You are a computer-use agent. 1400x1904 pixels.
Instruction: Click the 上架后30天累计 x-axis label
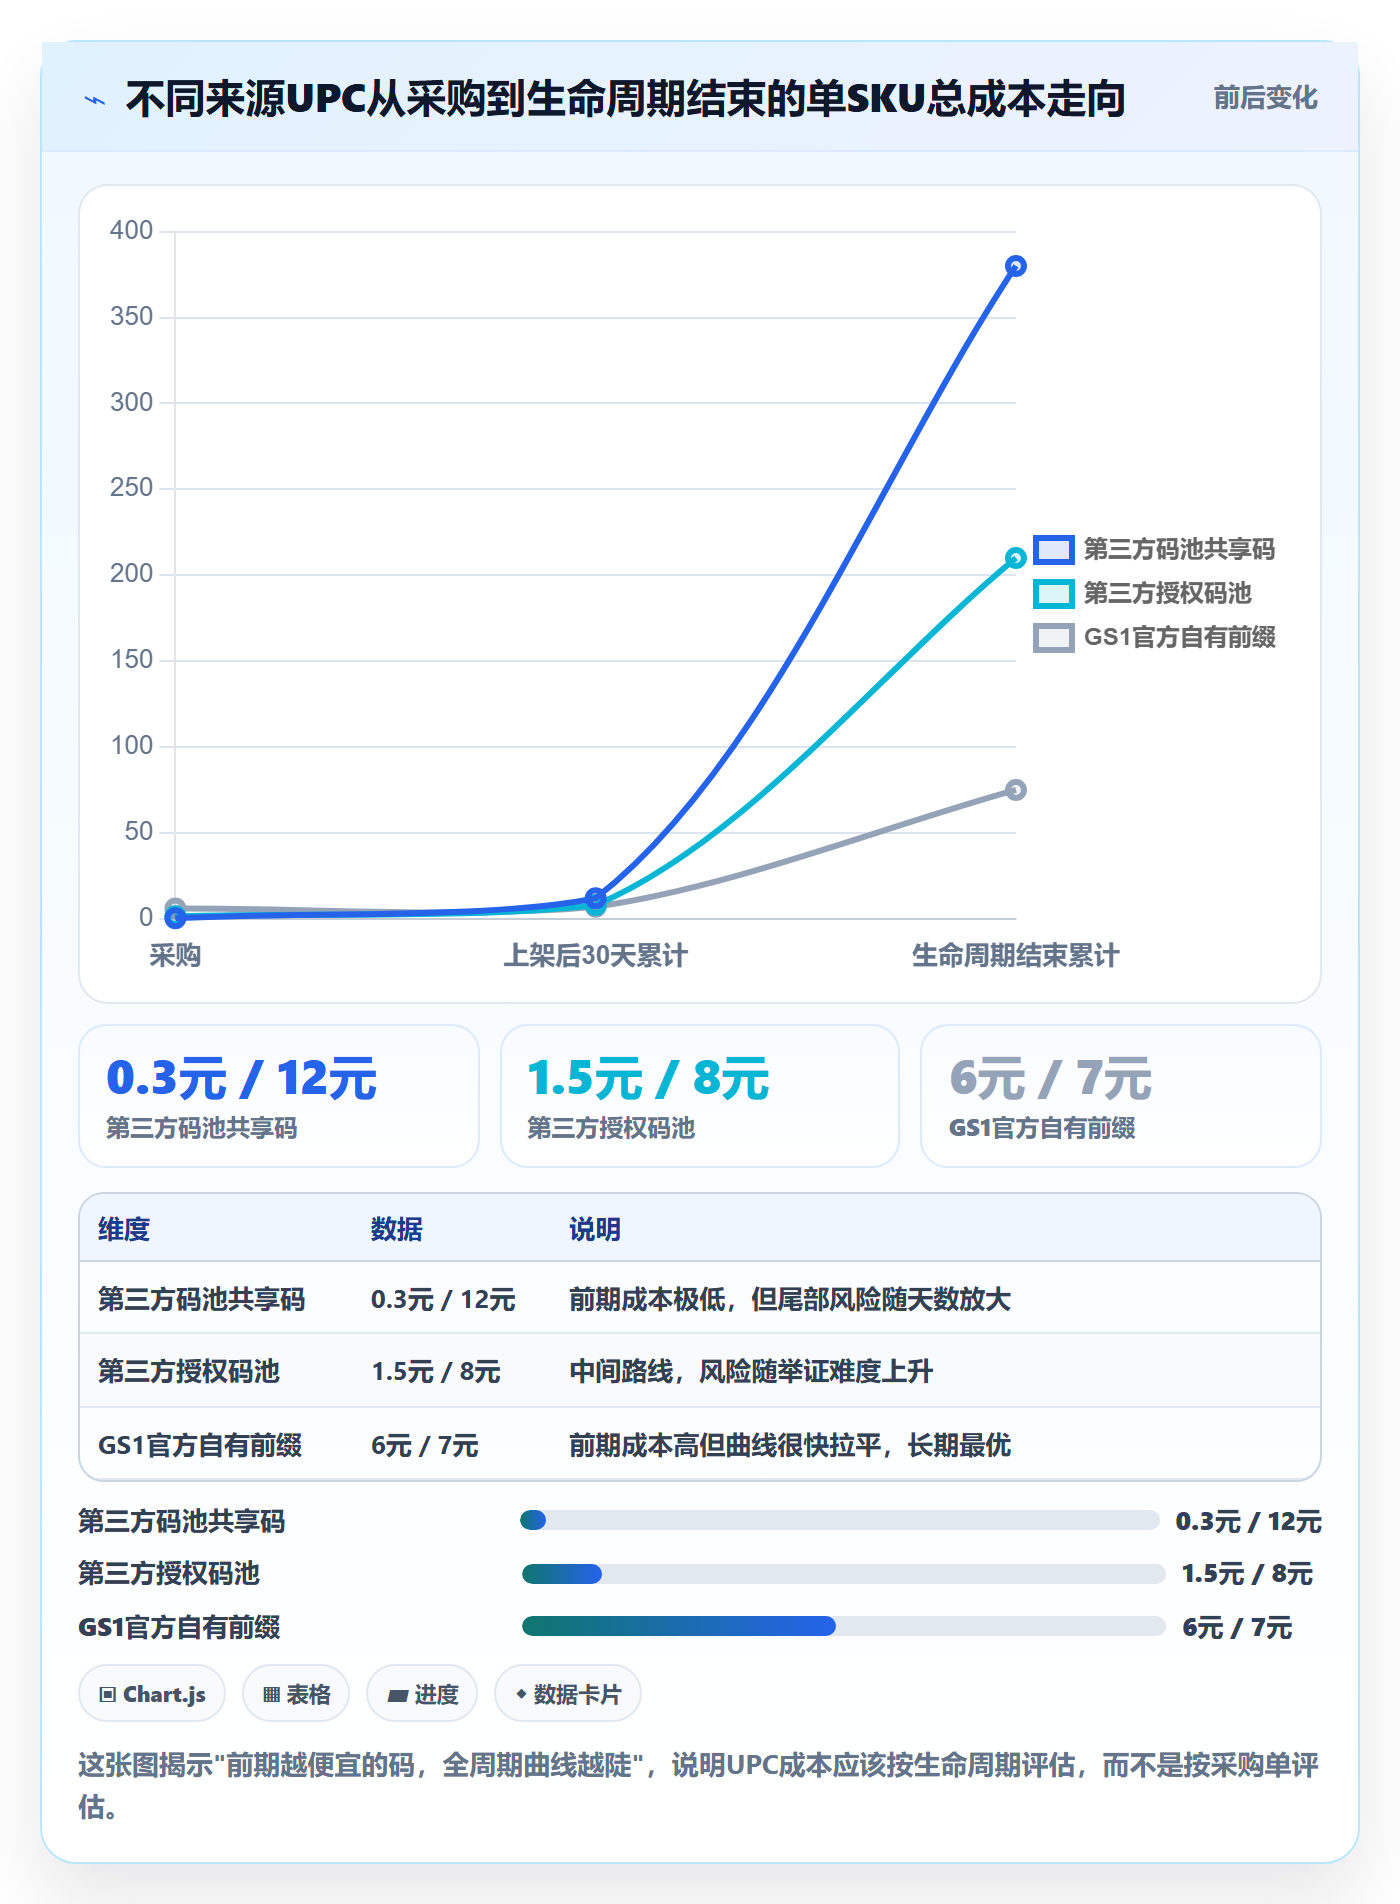595,956
